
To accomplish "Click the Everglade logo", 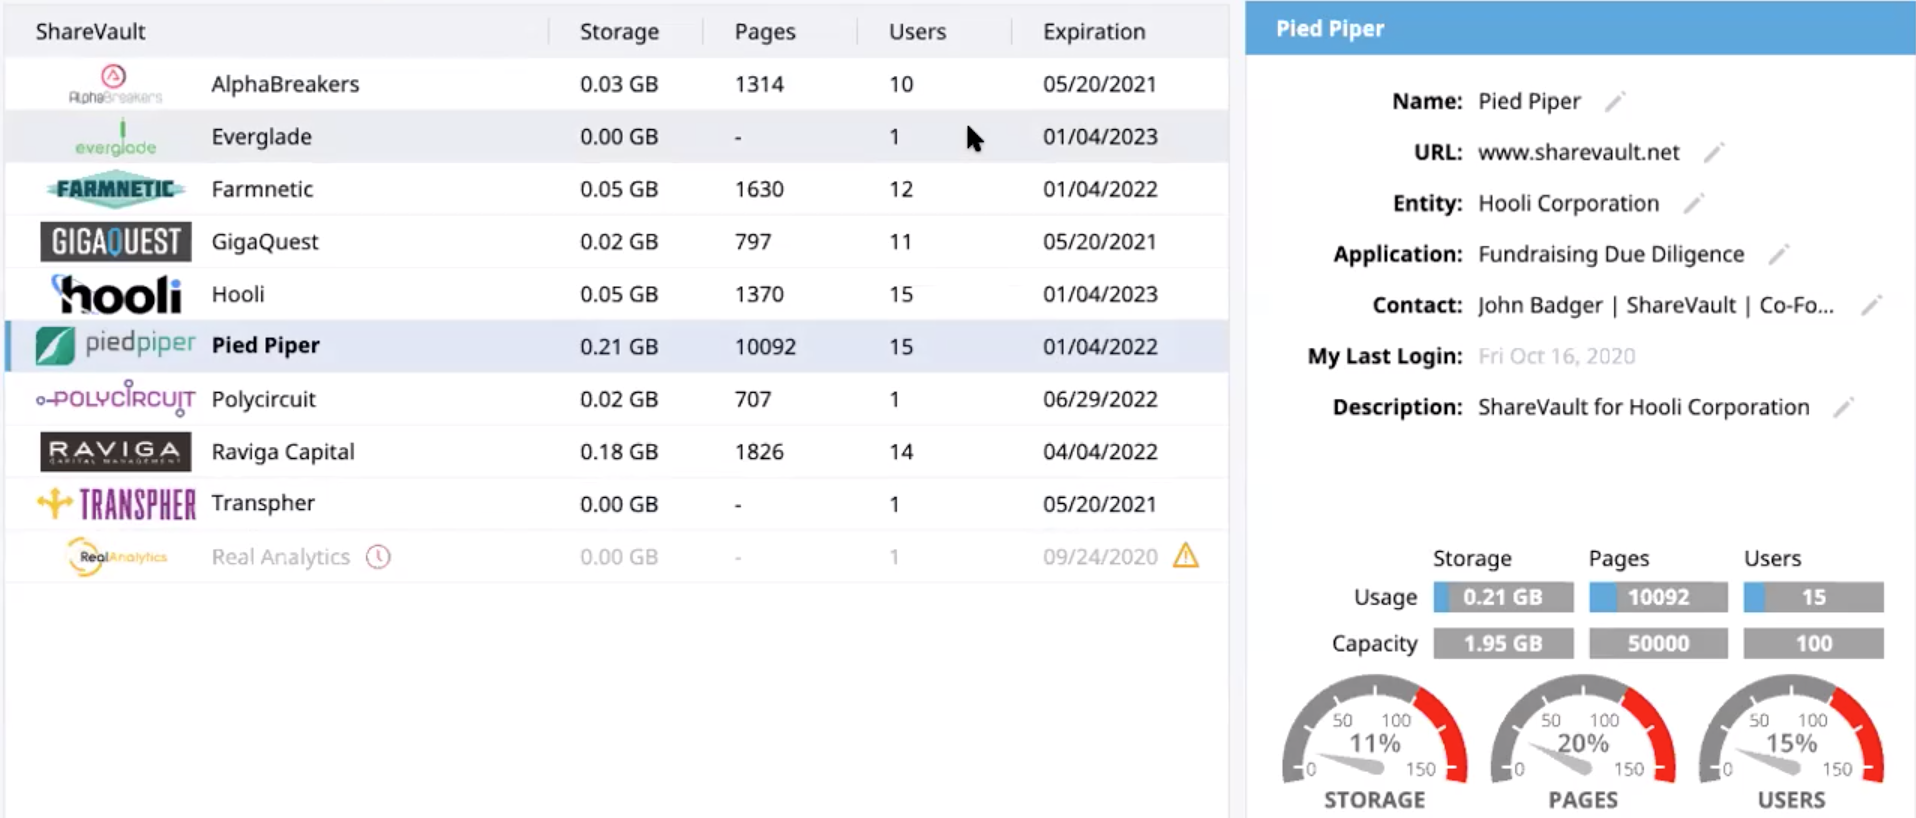I will pyautogui.click(x=116, y=138).
